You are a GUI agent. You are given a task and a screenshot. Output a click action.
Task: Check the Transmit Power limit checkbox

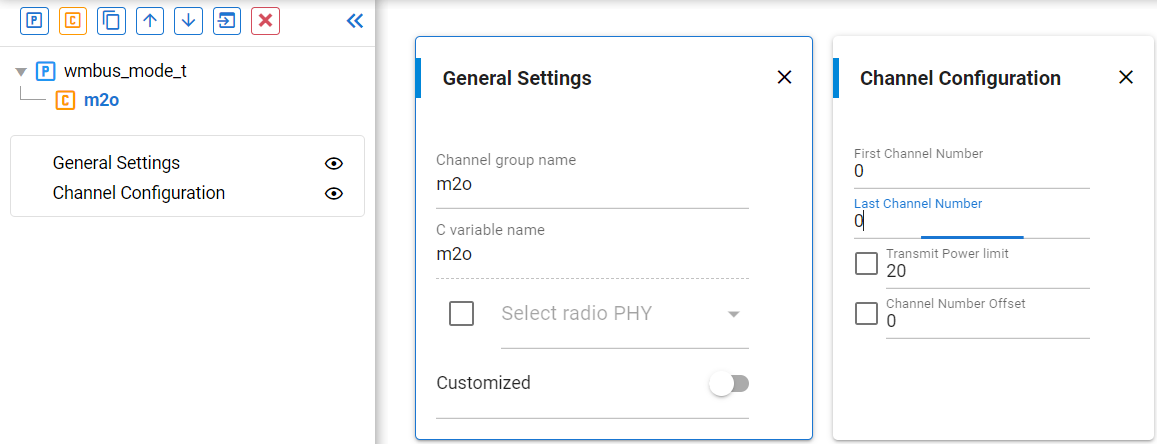[867, 264]
